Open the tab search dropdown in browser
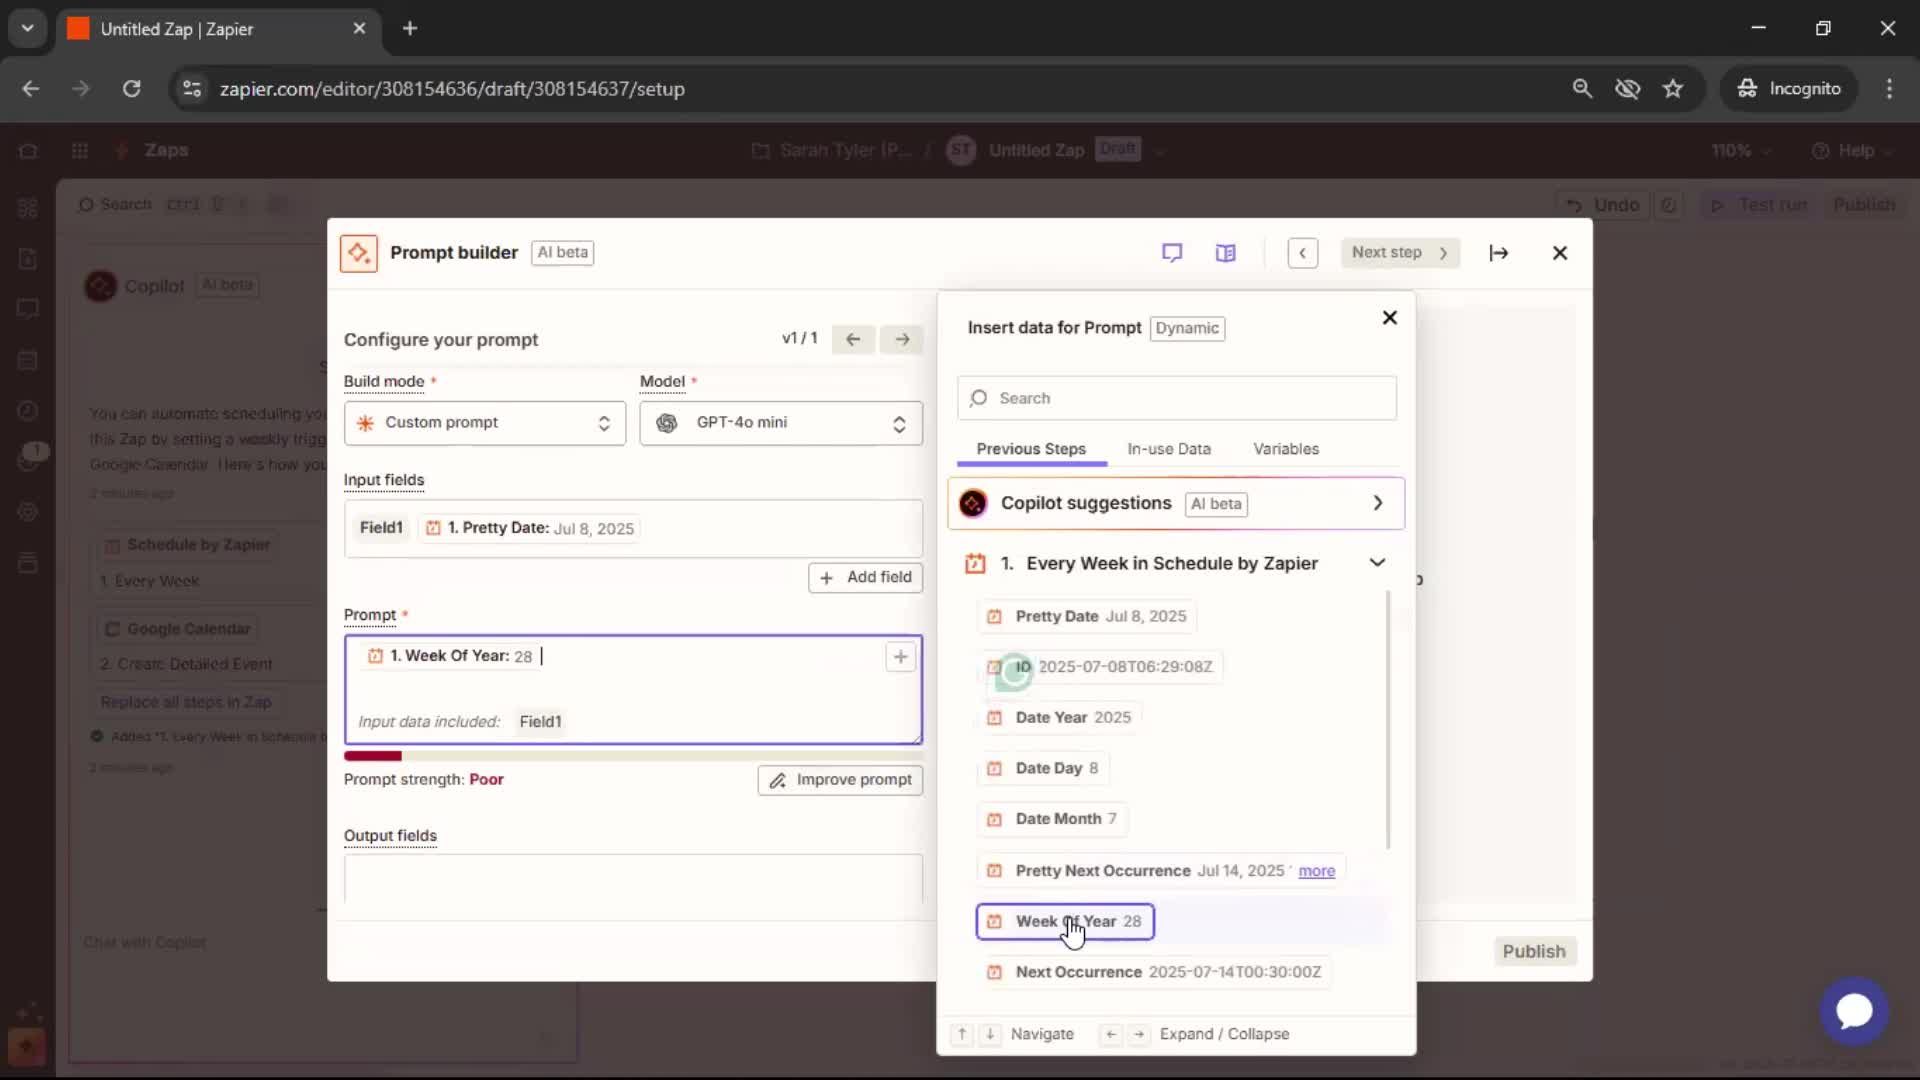Image resolution: width=1920 pixels, height=1080 pixels. tap(28, 28)
